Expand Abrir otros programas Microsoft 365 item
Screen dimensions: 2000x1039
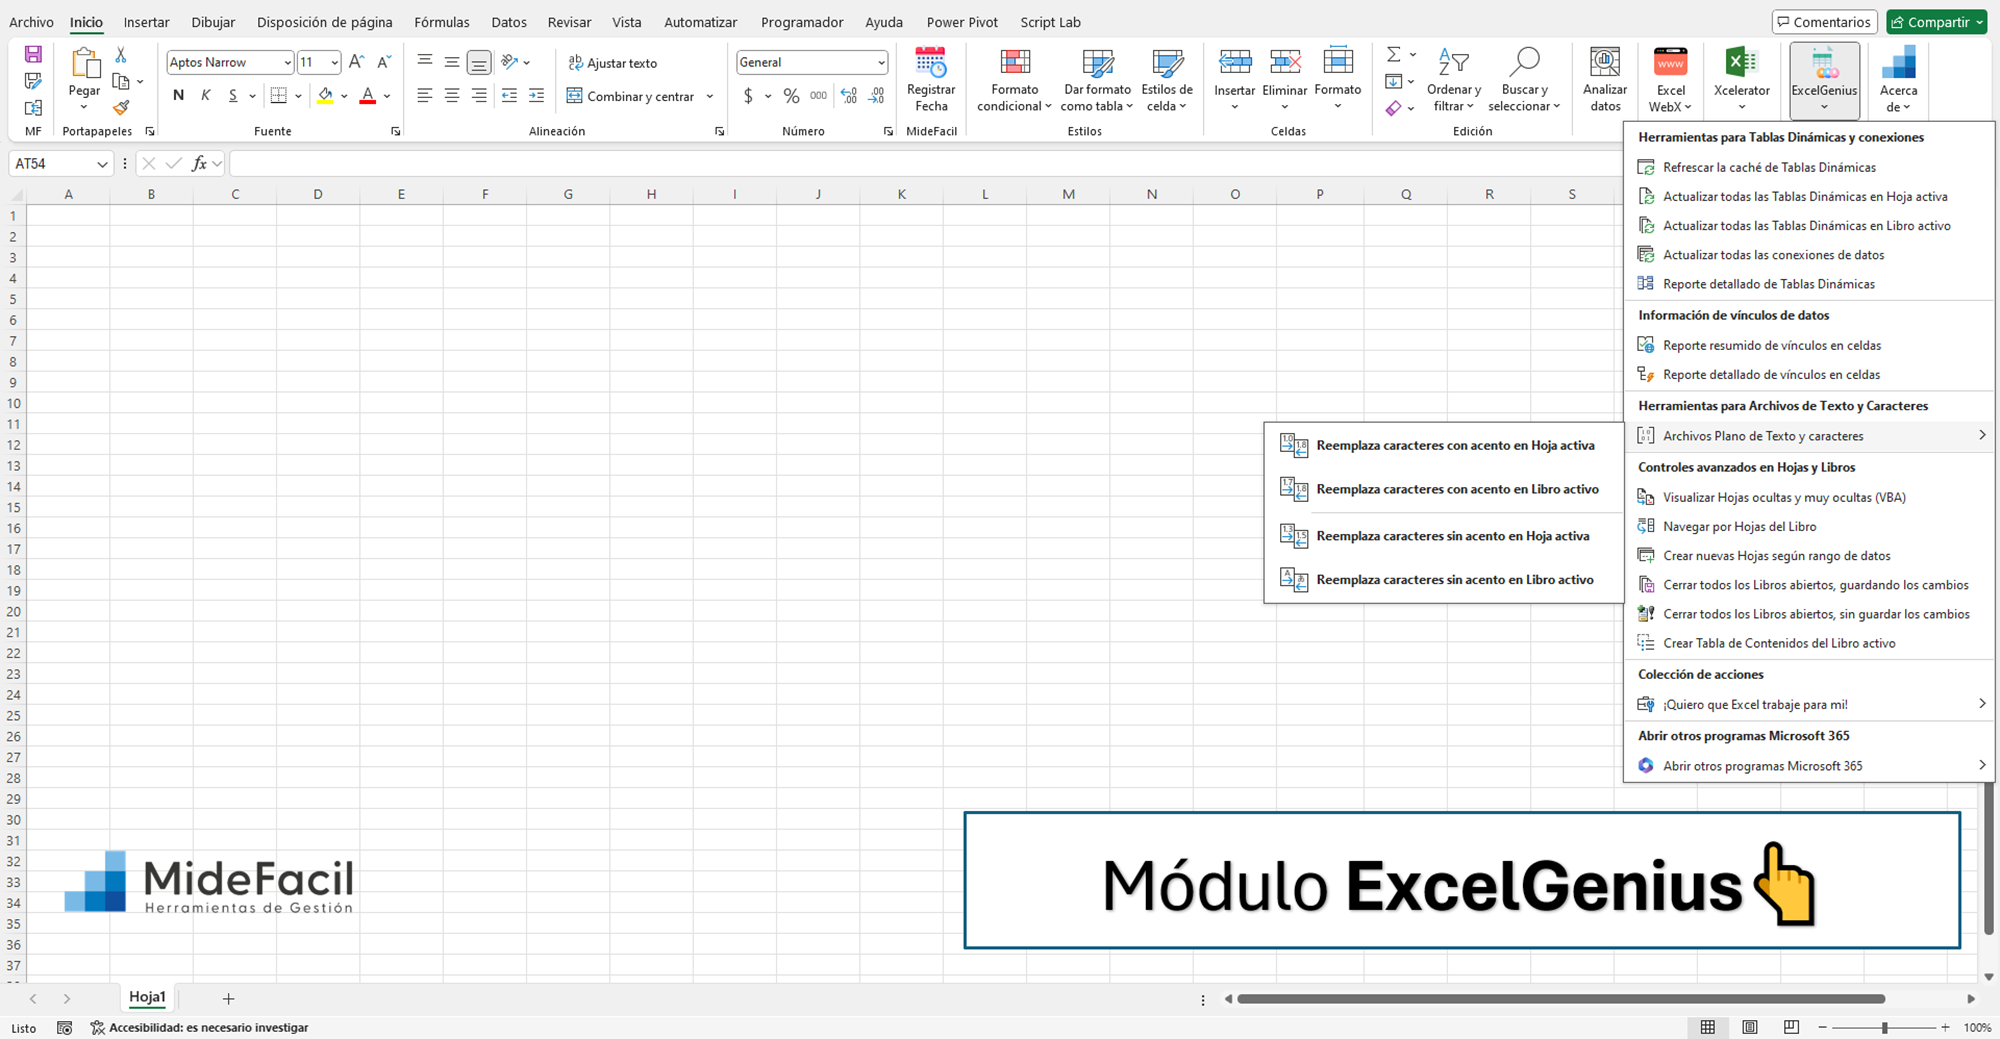1809,765
